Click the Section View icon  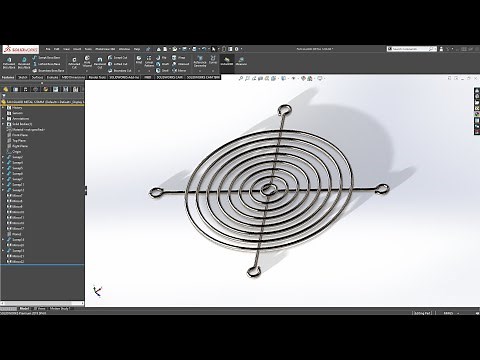coord(261,79)
